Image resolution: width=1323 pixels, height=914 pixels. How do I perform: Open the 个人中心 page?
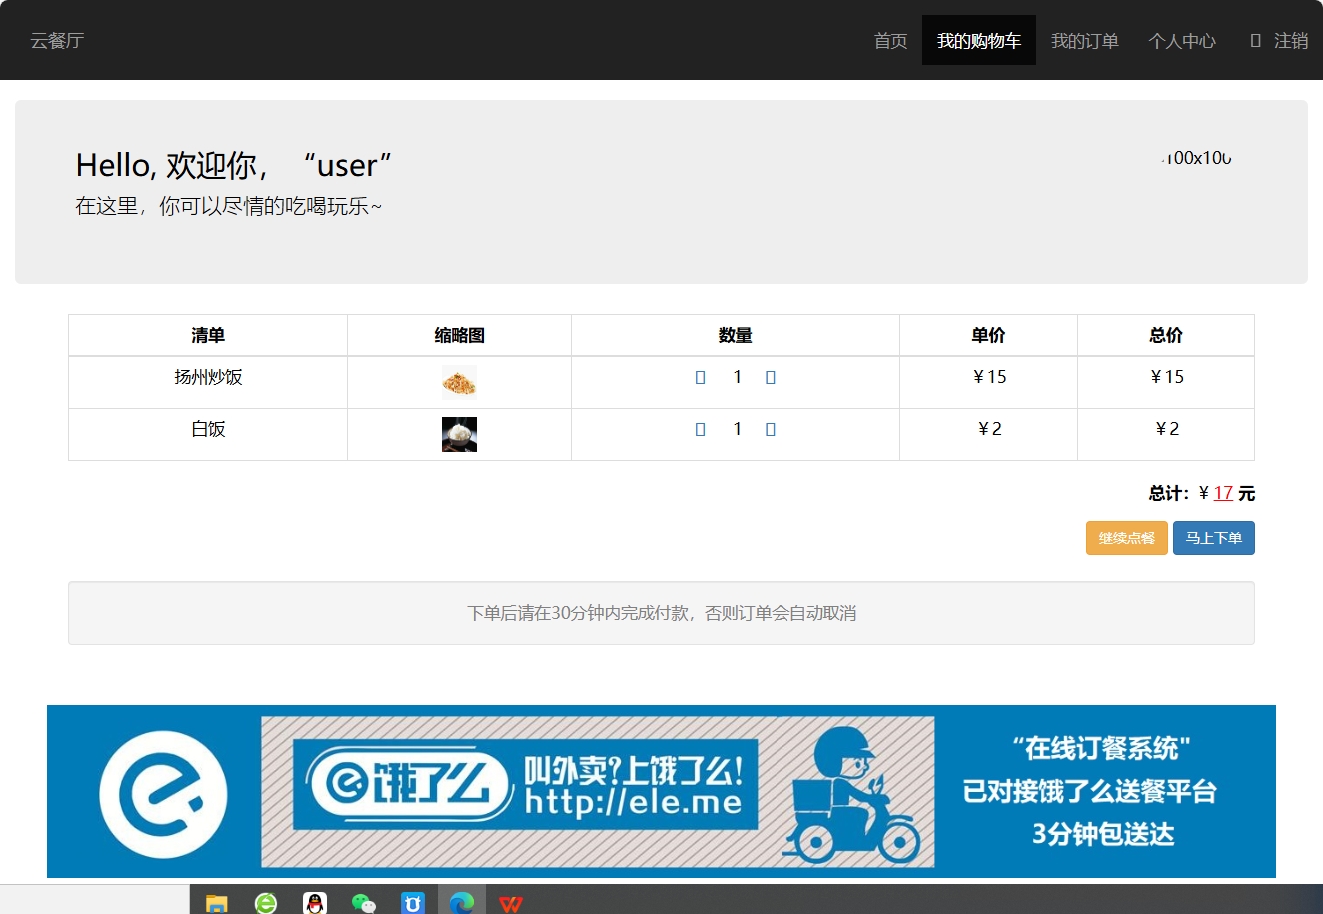(x=1182, y=40)
